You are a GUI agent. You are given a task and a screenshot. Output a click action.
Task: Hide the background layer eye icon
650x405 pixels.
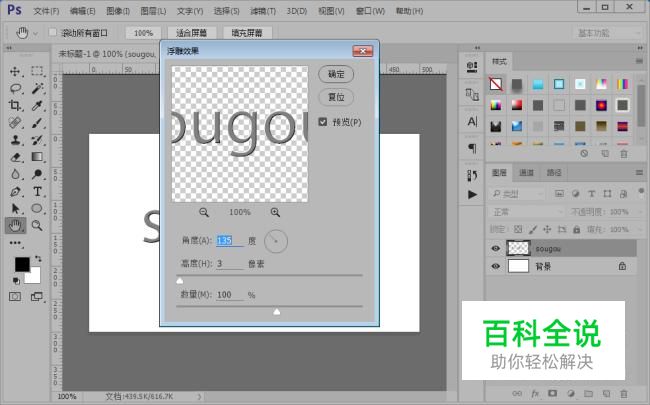(496, 266)
